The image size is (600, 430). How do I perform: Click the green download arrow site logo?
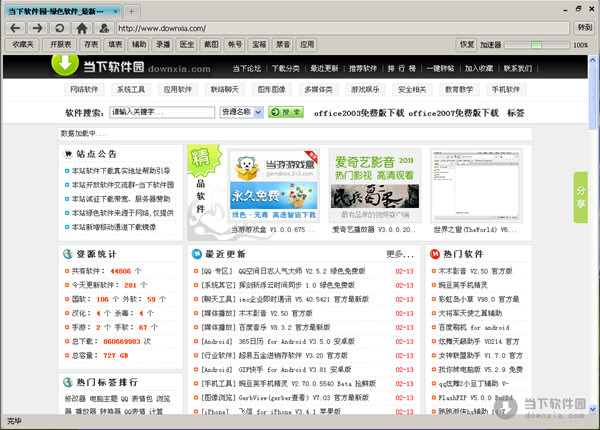pyautogui.click(x=65, y=64)
